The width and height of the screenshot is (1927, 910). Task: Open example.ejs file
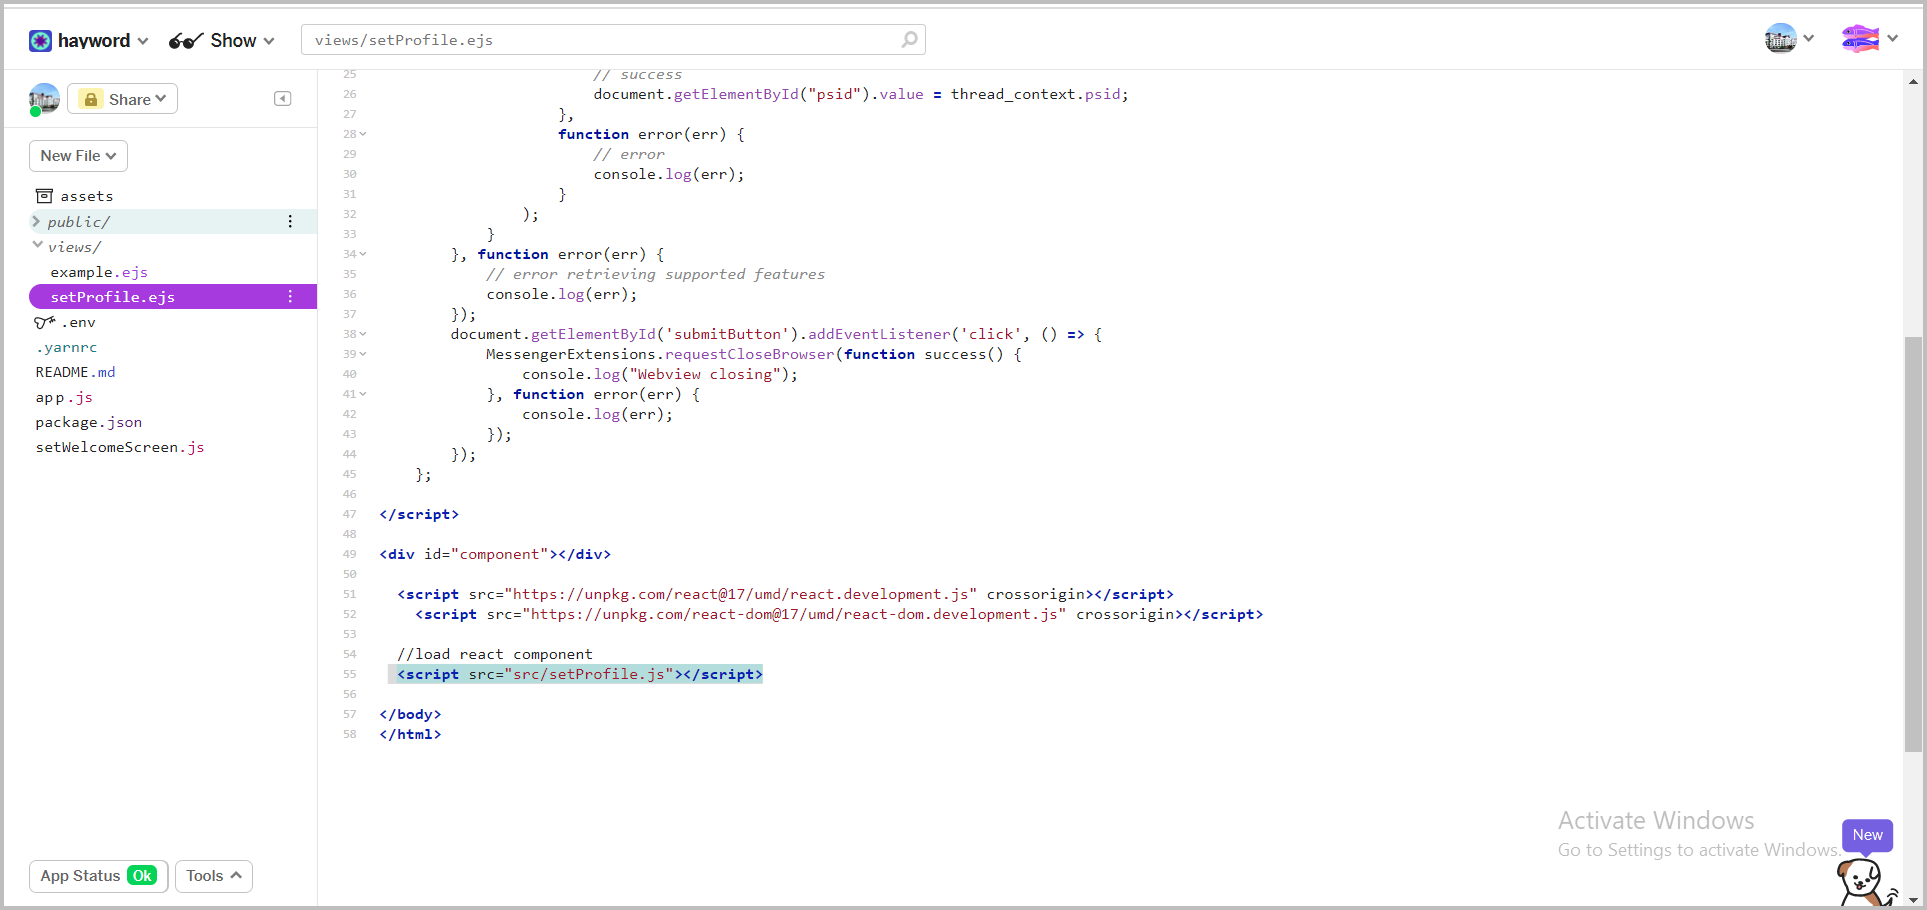pos(99,272)
